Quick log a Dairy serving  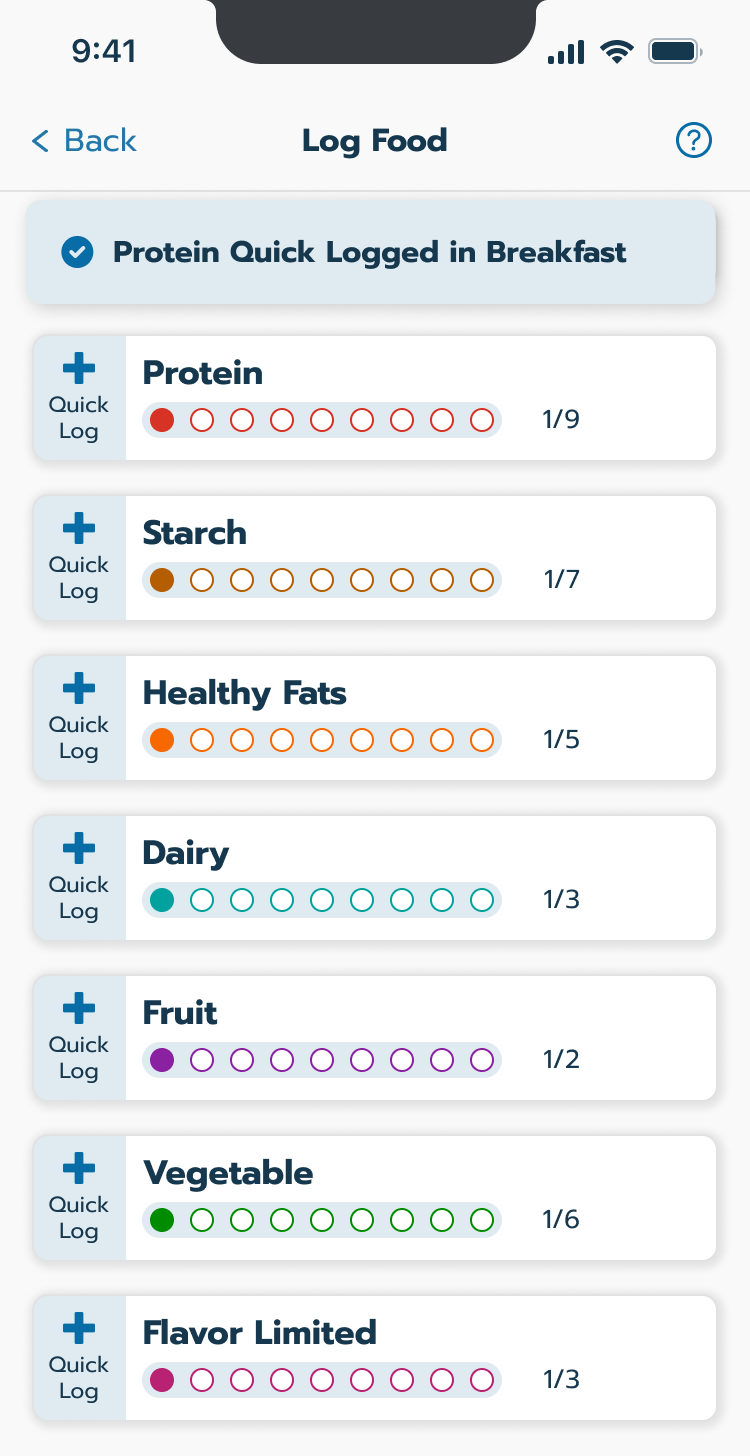point(79,878)
